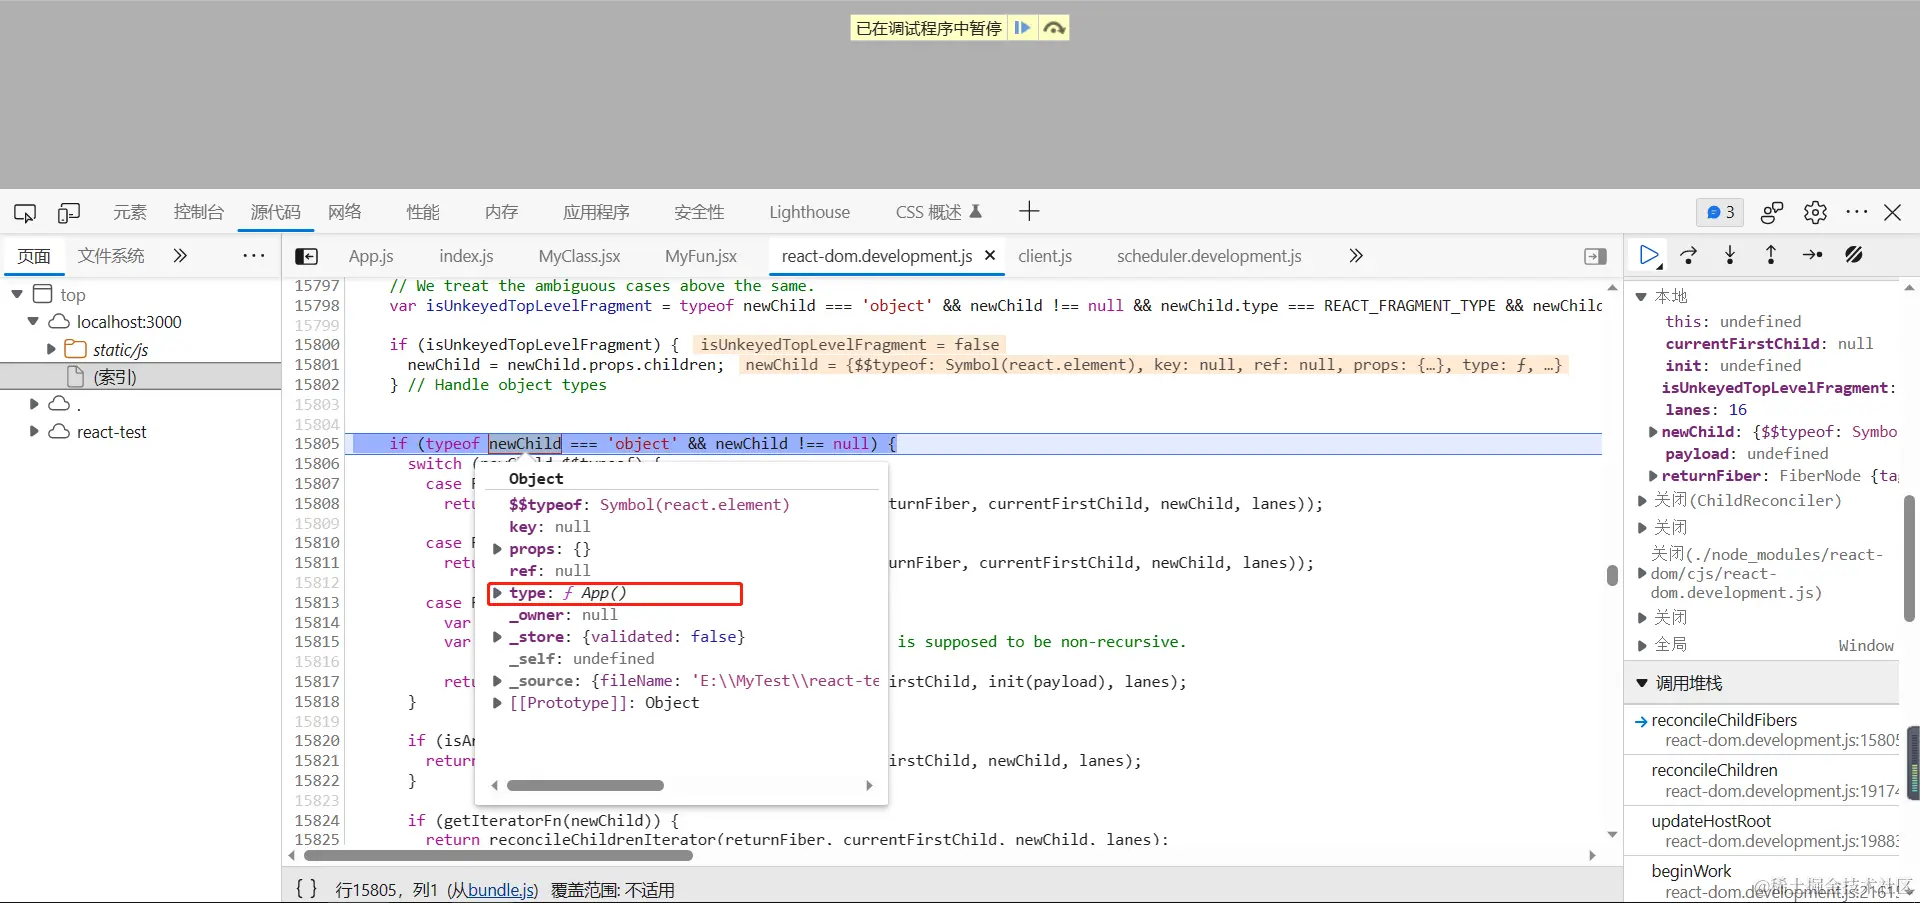Toggle the debugger sidebar panel
The width and height of the screenshot is (1920, 903).
(1596, 257)
